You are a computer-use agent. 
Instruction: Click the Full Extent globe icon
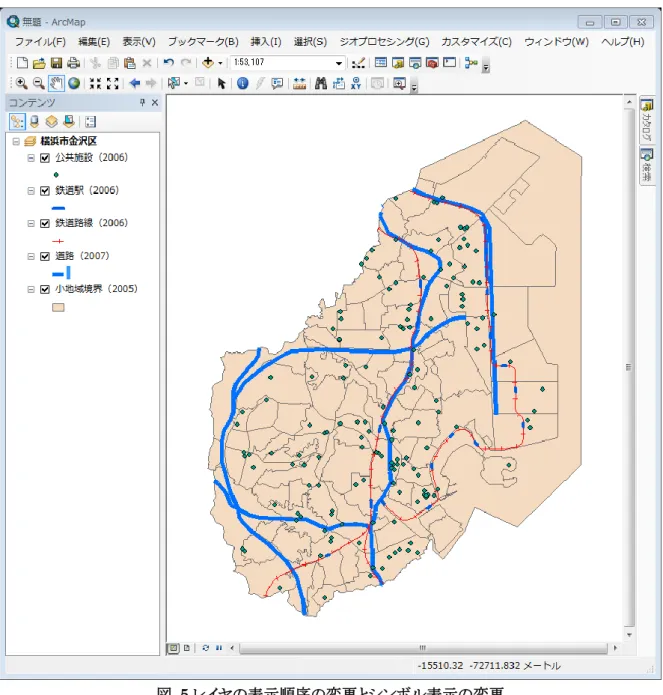pyautogui.click(x=74, y=83)
